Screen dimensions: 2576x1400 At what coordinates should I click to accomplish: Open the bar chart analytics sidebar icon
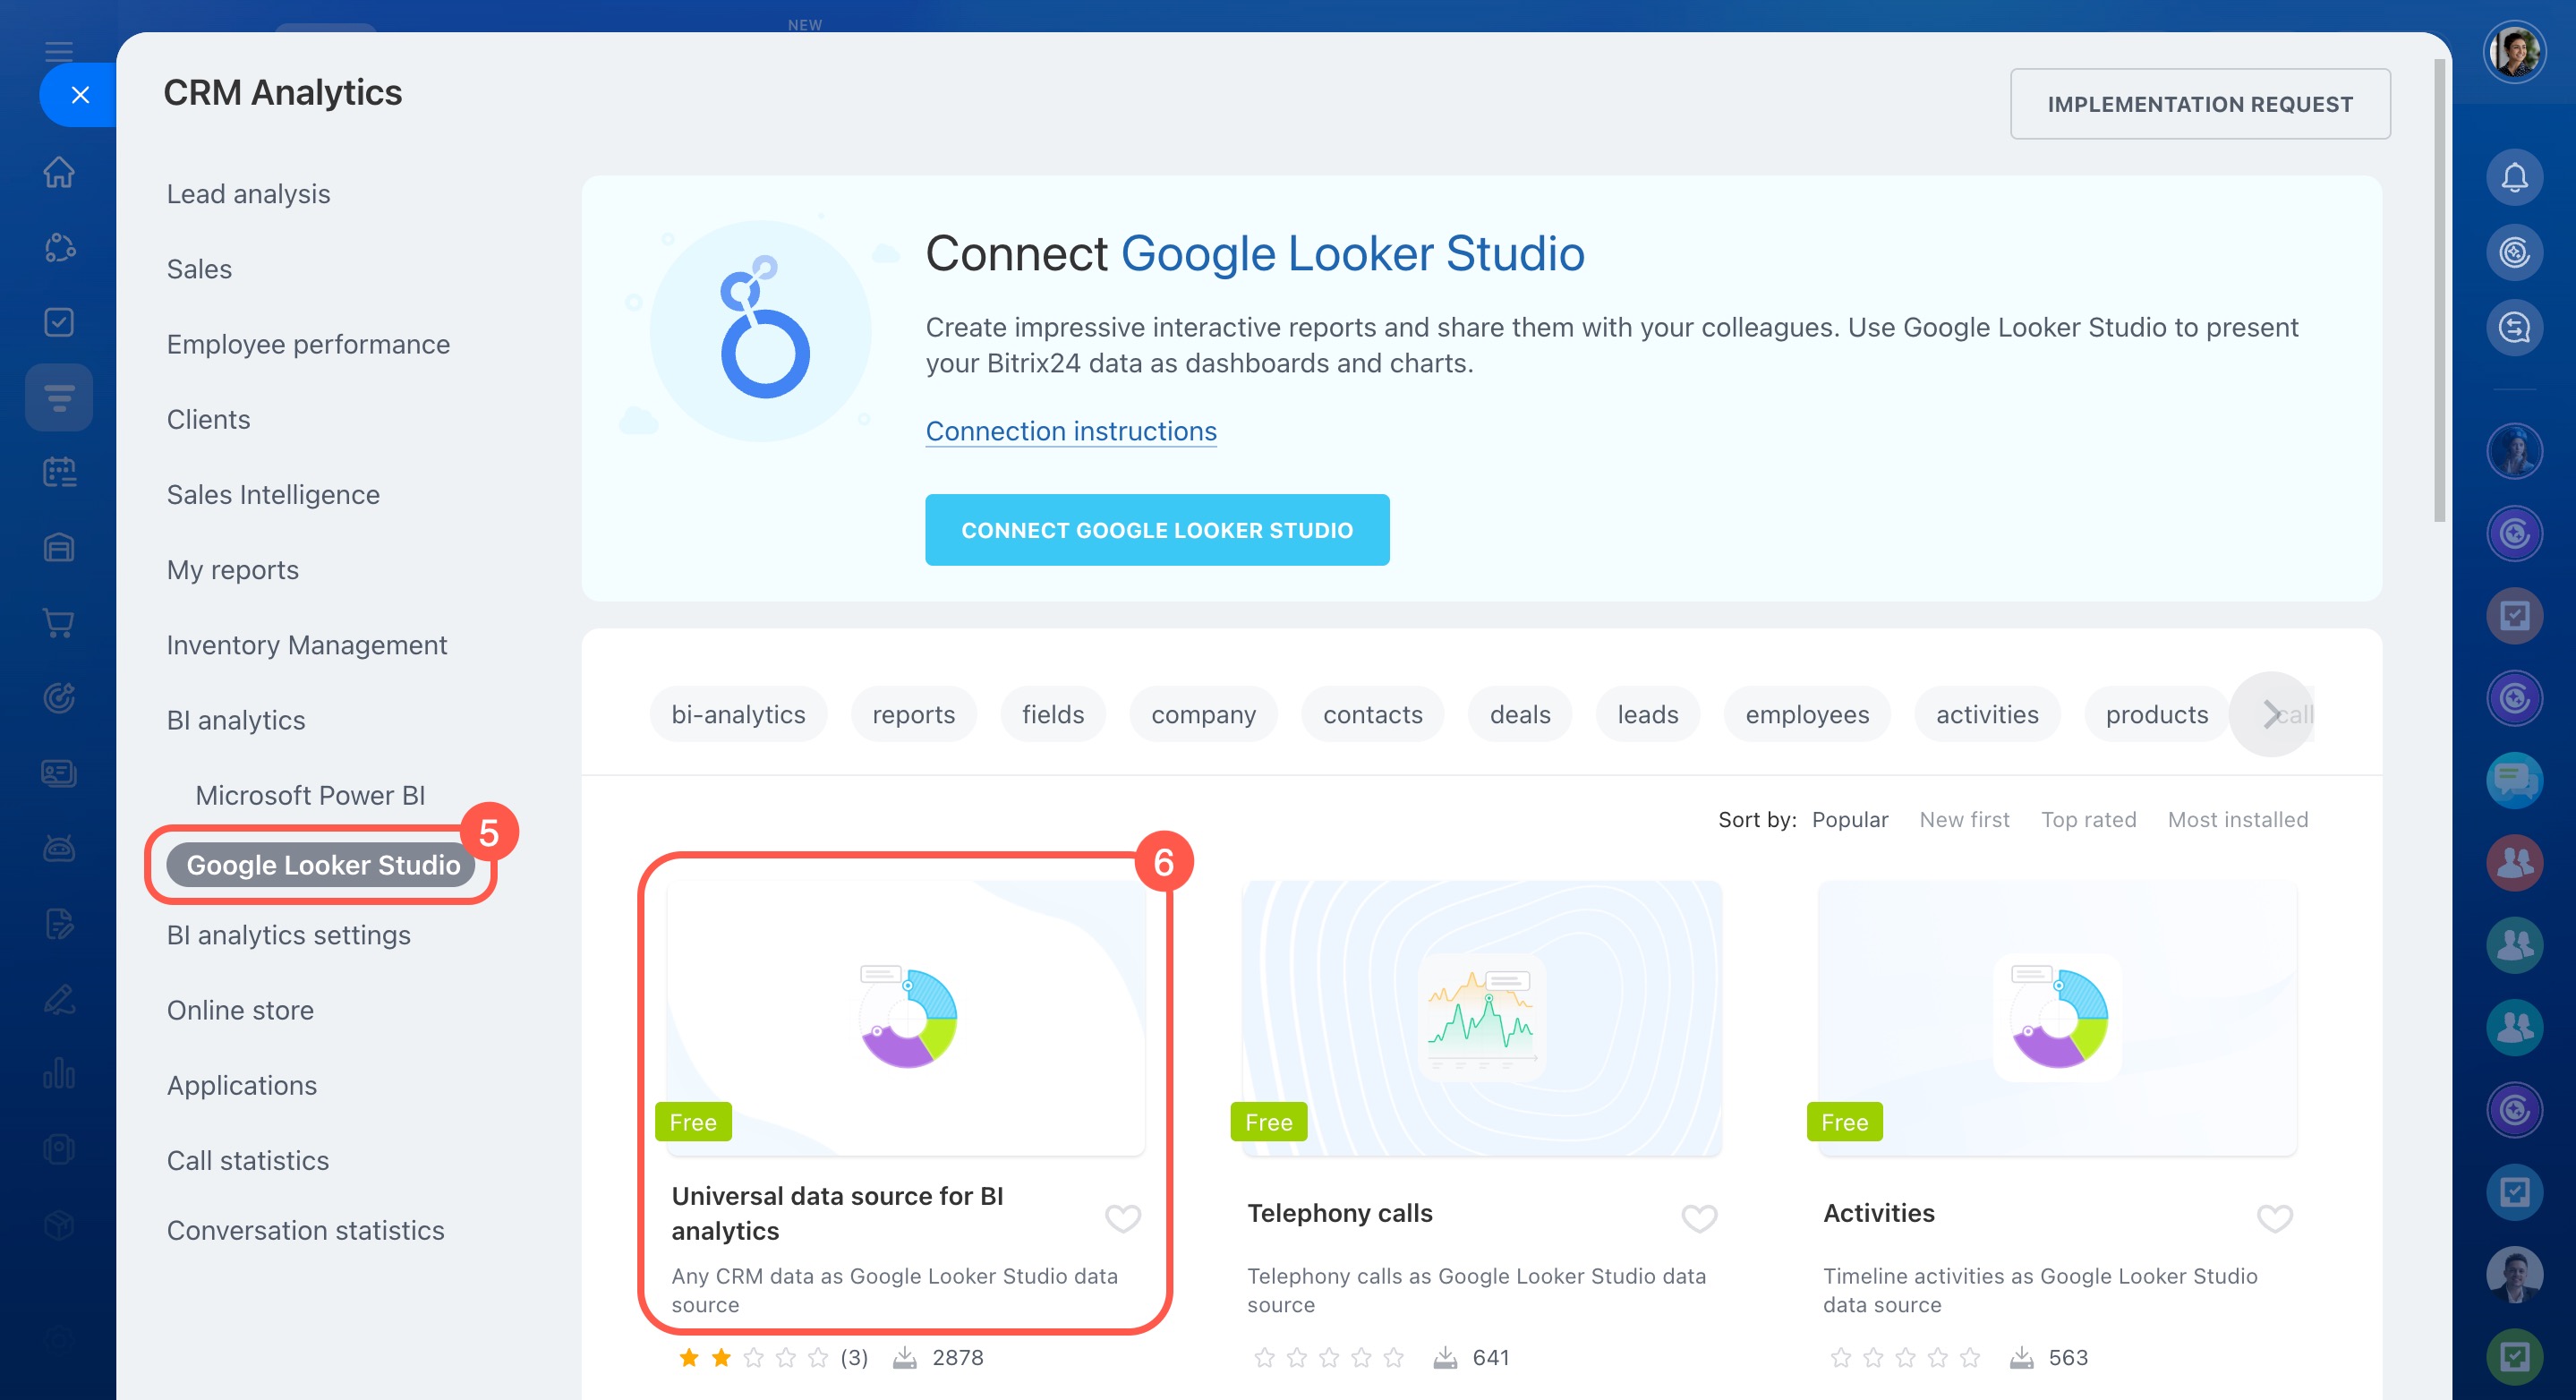tap(59, 1074)
